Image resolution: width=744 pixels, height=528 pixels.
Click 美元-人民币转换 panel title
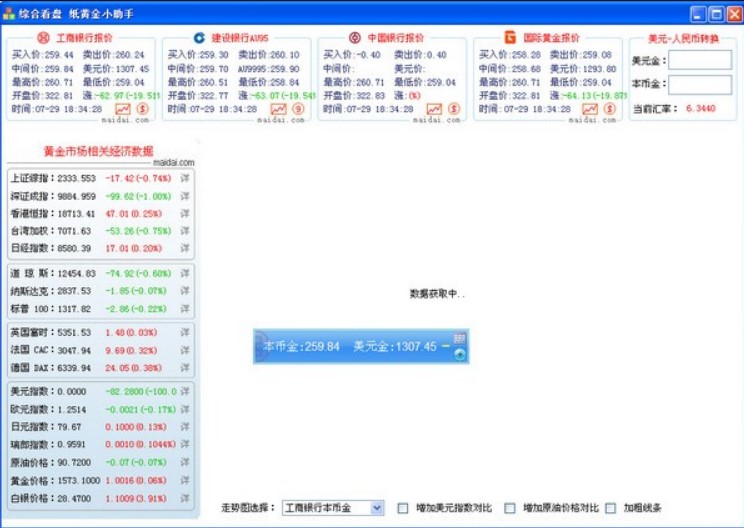[683, 39]
